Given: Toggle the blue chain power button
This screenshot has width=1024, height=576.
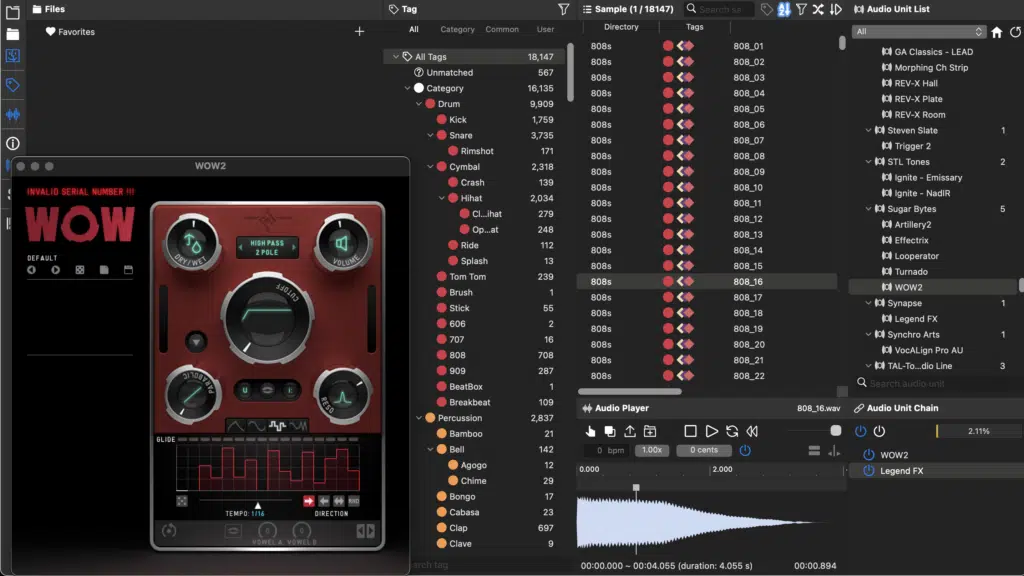Looking at the screenshot, I should pos(861,431).
